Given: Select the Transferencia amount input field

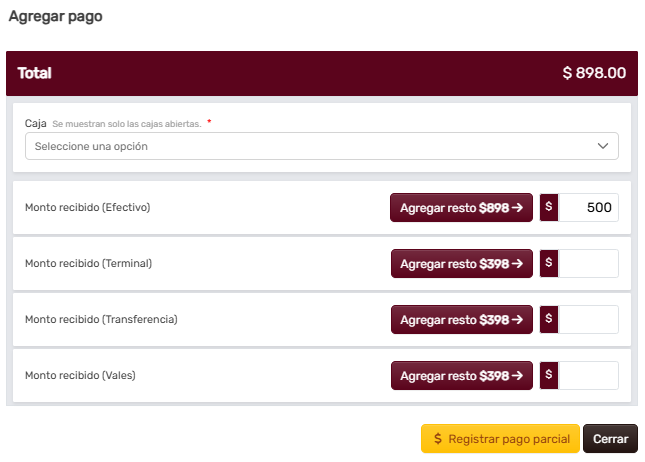Looking at the screenshot, I should tap(588, 320).
